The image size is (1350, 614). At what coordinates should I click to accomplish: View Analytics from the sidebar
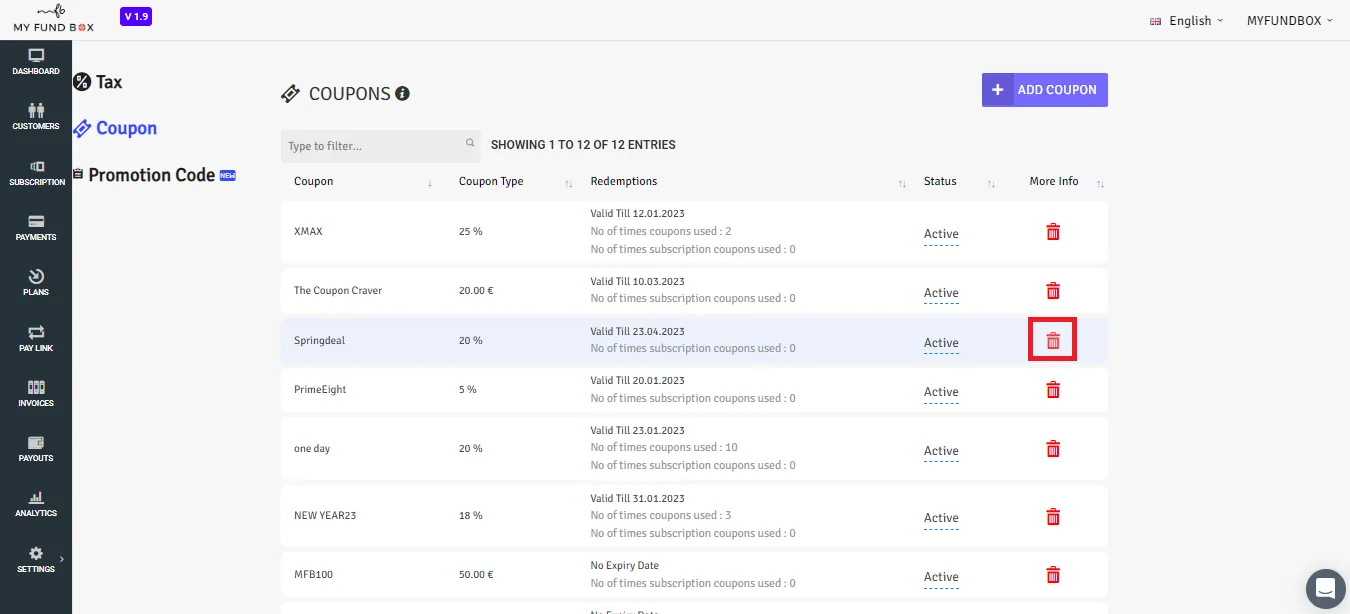pyautogui.click(x=36, y=504)
